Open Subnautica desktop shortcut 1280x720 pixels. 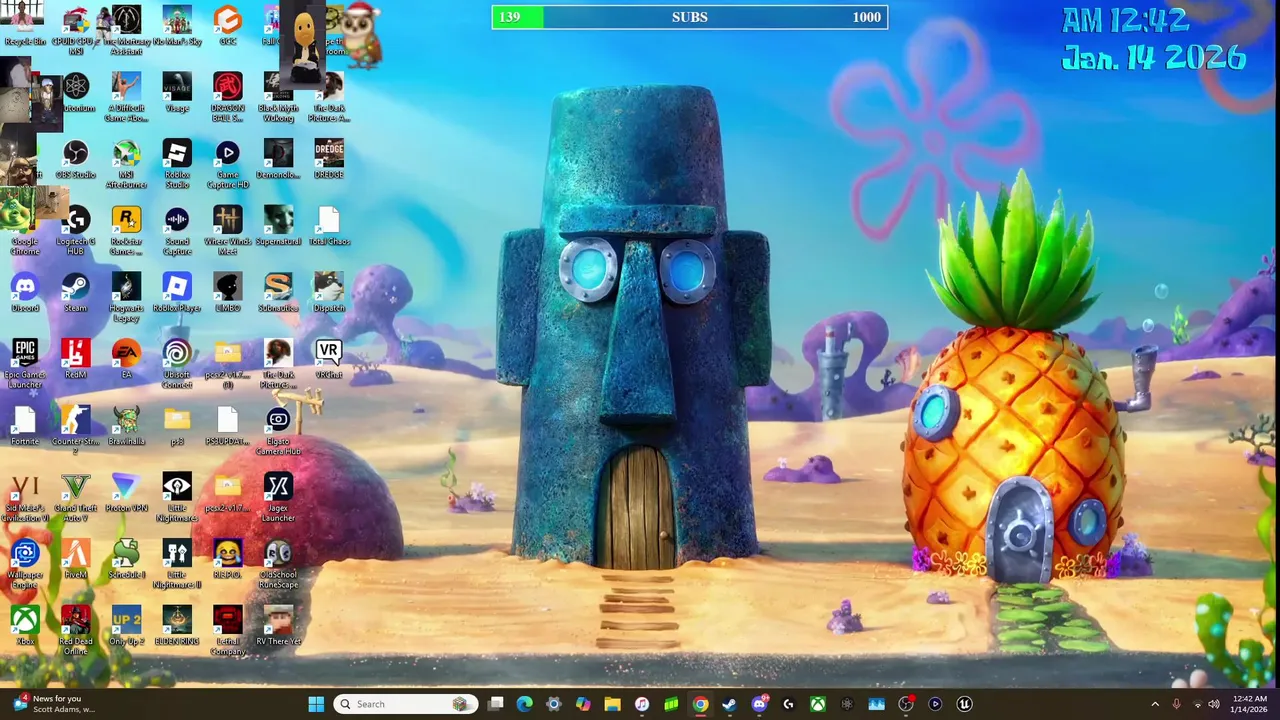pos(278,292)
